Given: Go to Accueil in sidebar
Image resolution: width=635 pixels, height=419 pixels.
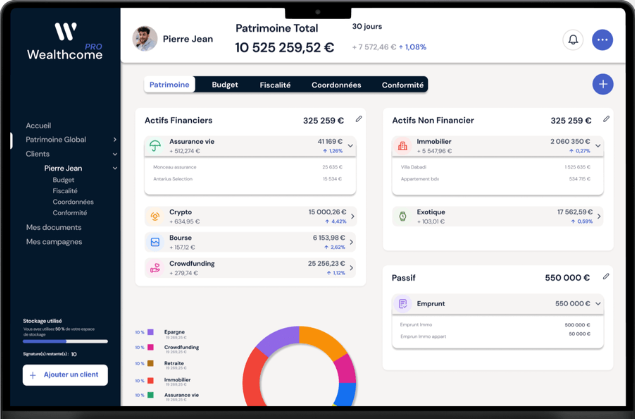Looking at the screenshot, I should (38, 125).
